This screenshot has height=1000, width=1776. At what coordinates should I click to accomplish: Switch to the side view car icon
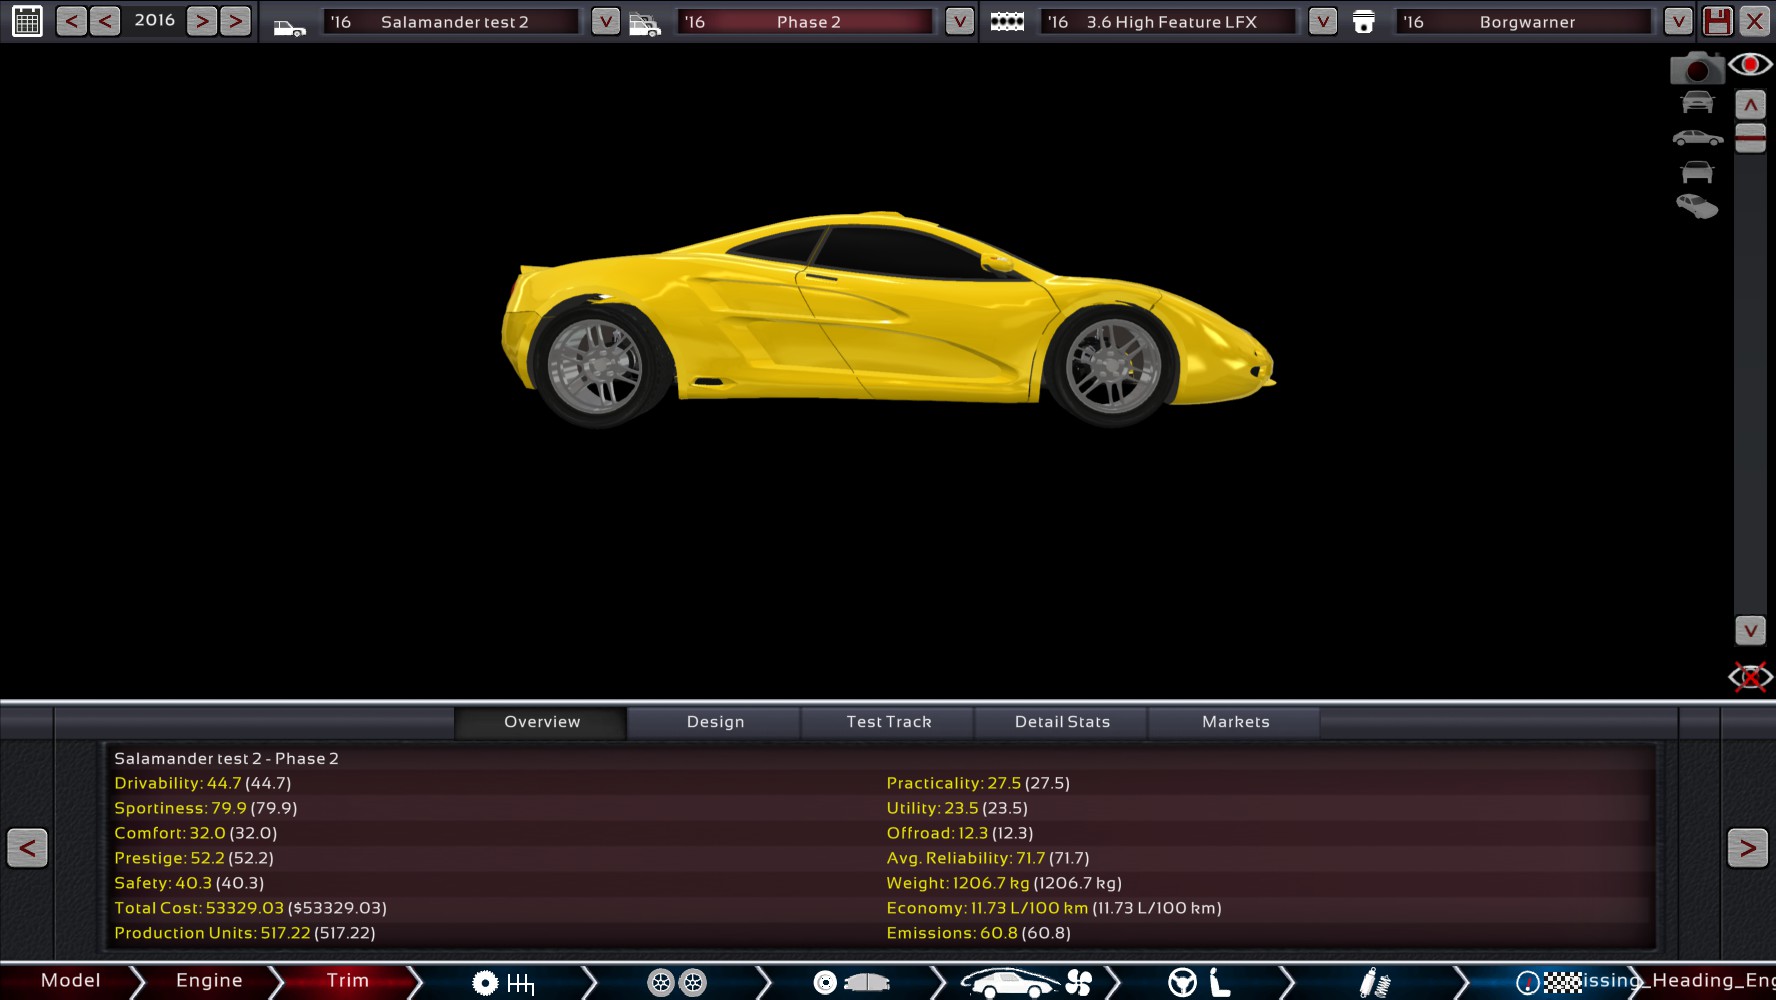pyautogui.click(x=1698, y=138)
